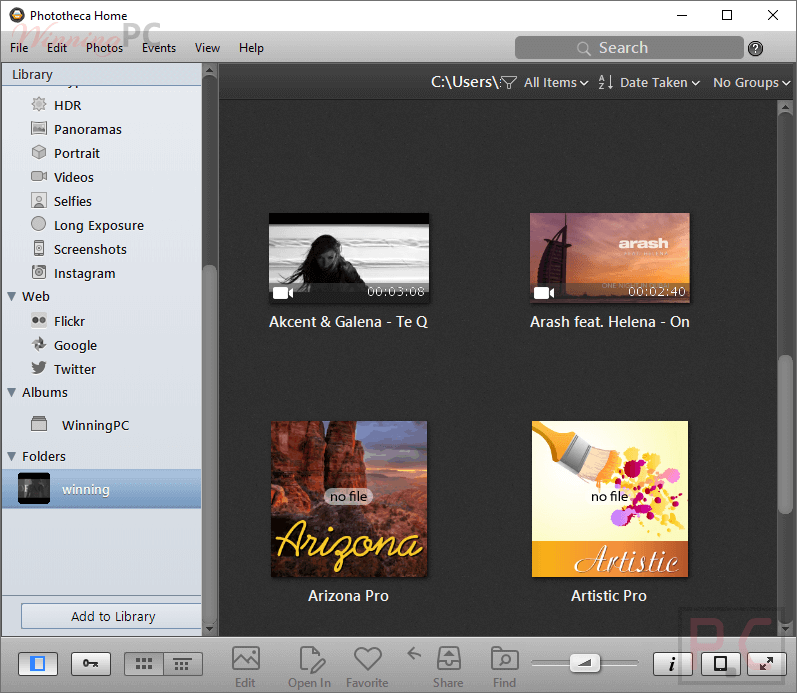Screen dimensions: 797x693
Task: Click the back arrow icon near Share
Action: click(414, 653)
